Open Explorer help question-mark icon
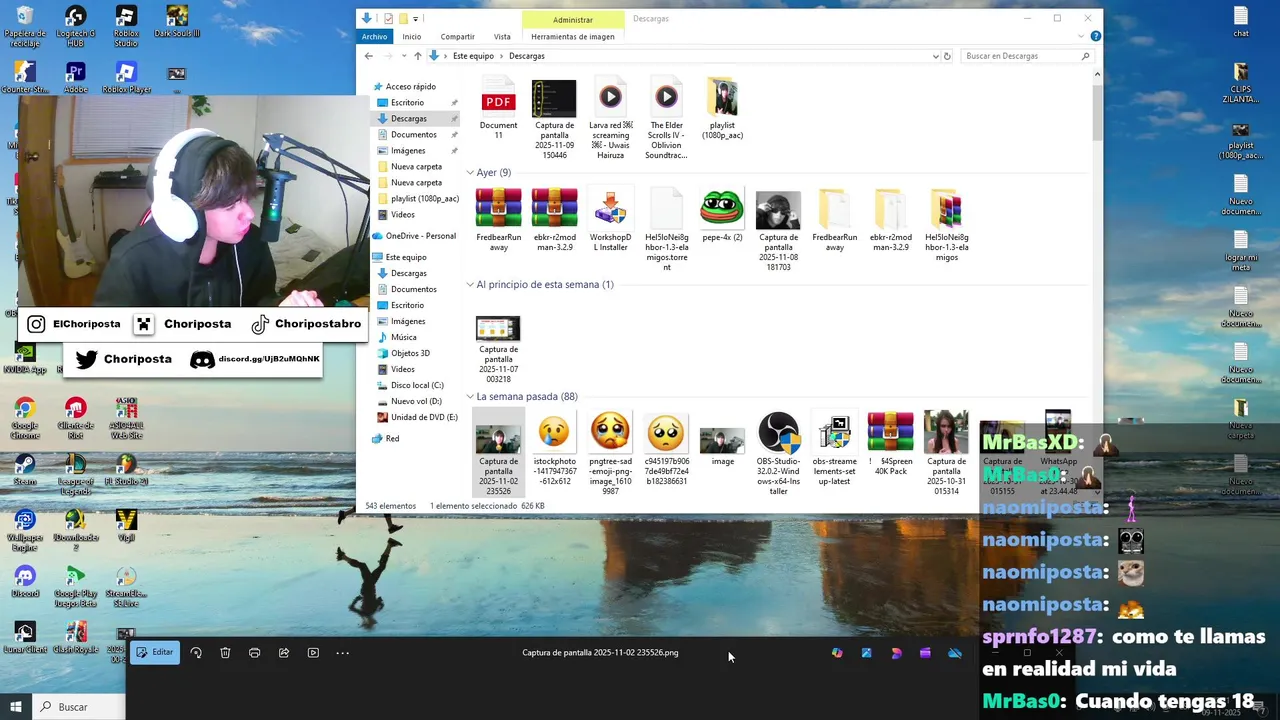 coord(1096,36)
